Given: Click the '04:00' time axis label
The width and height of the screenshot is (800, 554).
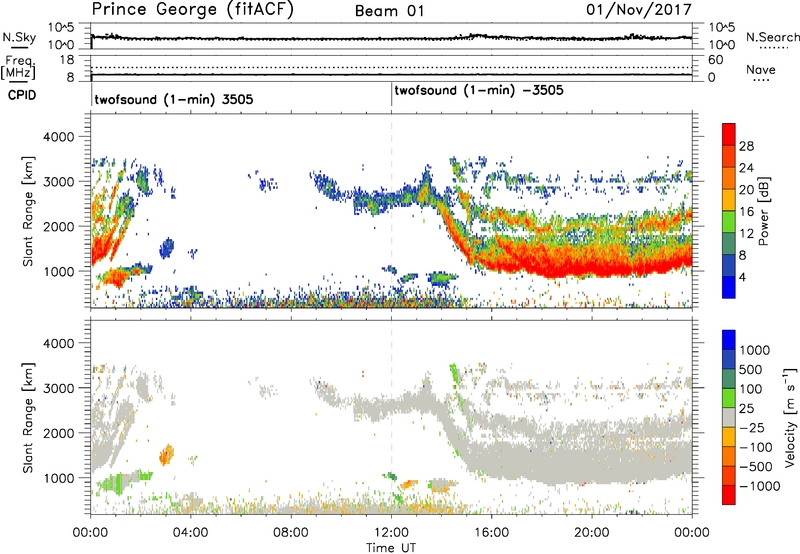Looking at the screenshot, I should click(190, 533).
